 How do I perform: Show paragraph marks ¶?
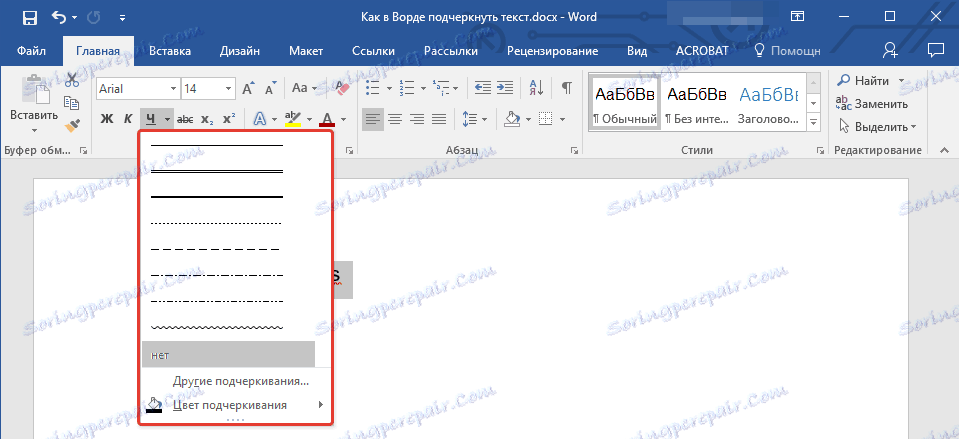pos(567,88)
